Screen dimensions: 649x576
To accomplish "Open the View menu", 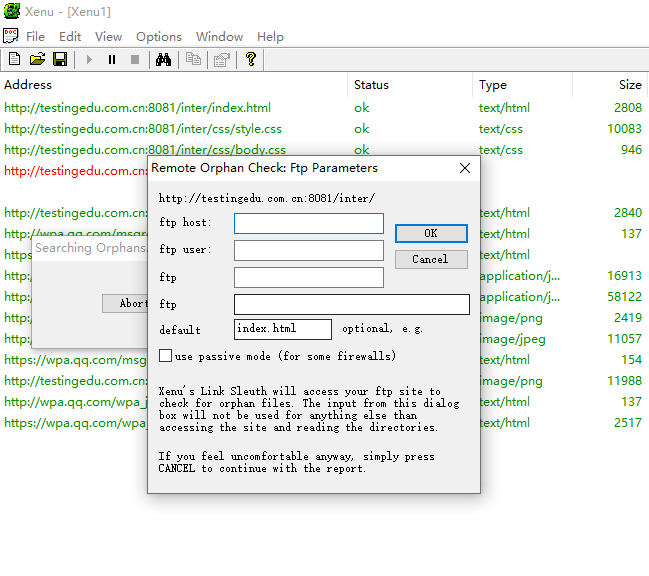I will [x=108, y=37].
